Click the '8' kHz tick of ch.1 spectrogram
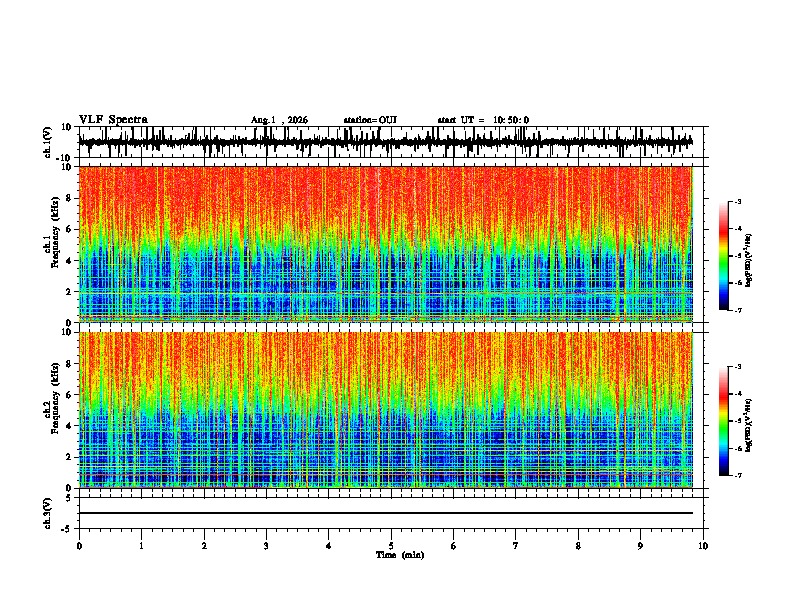This screenshot has width=792, height=612. [69, 198]
